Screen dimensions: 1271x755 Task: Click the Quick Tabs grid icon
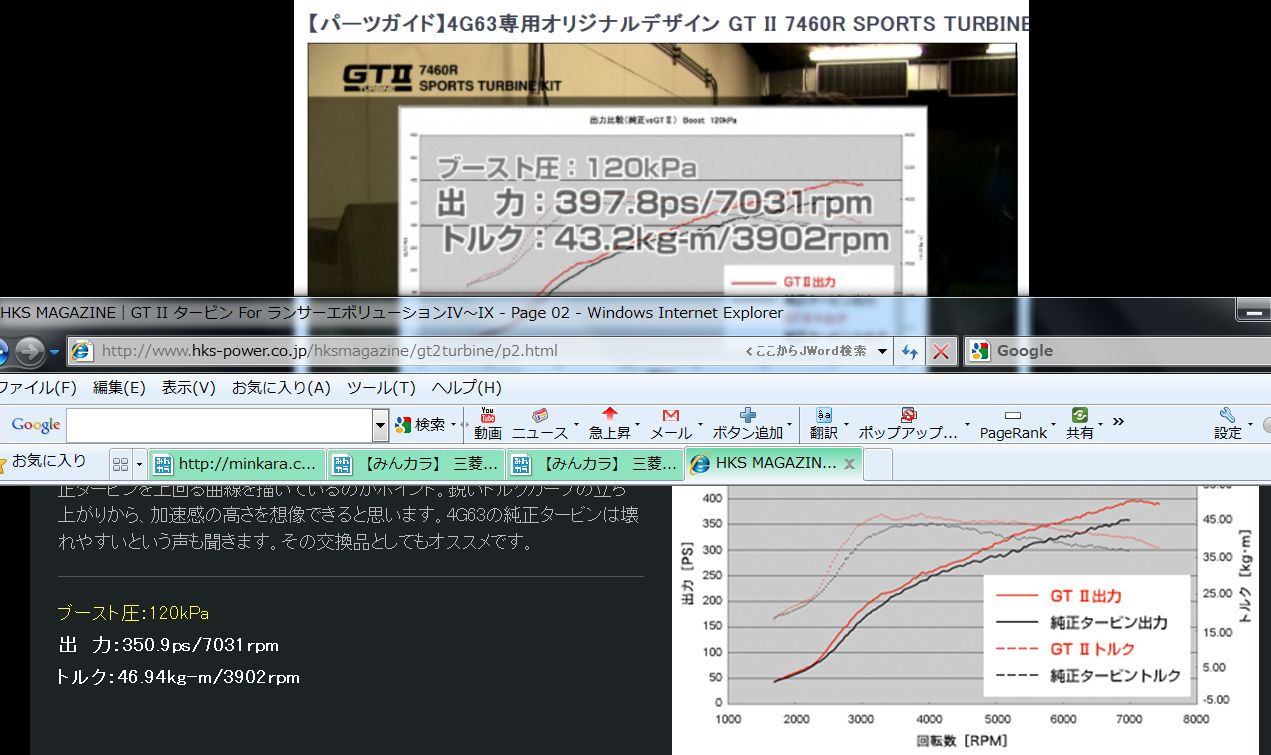(120, 464)
